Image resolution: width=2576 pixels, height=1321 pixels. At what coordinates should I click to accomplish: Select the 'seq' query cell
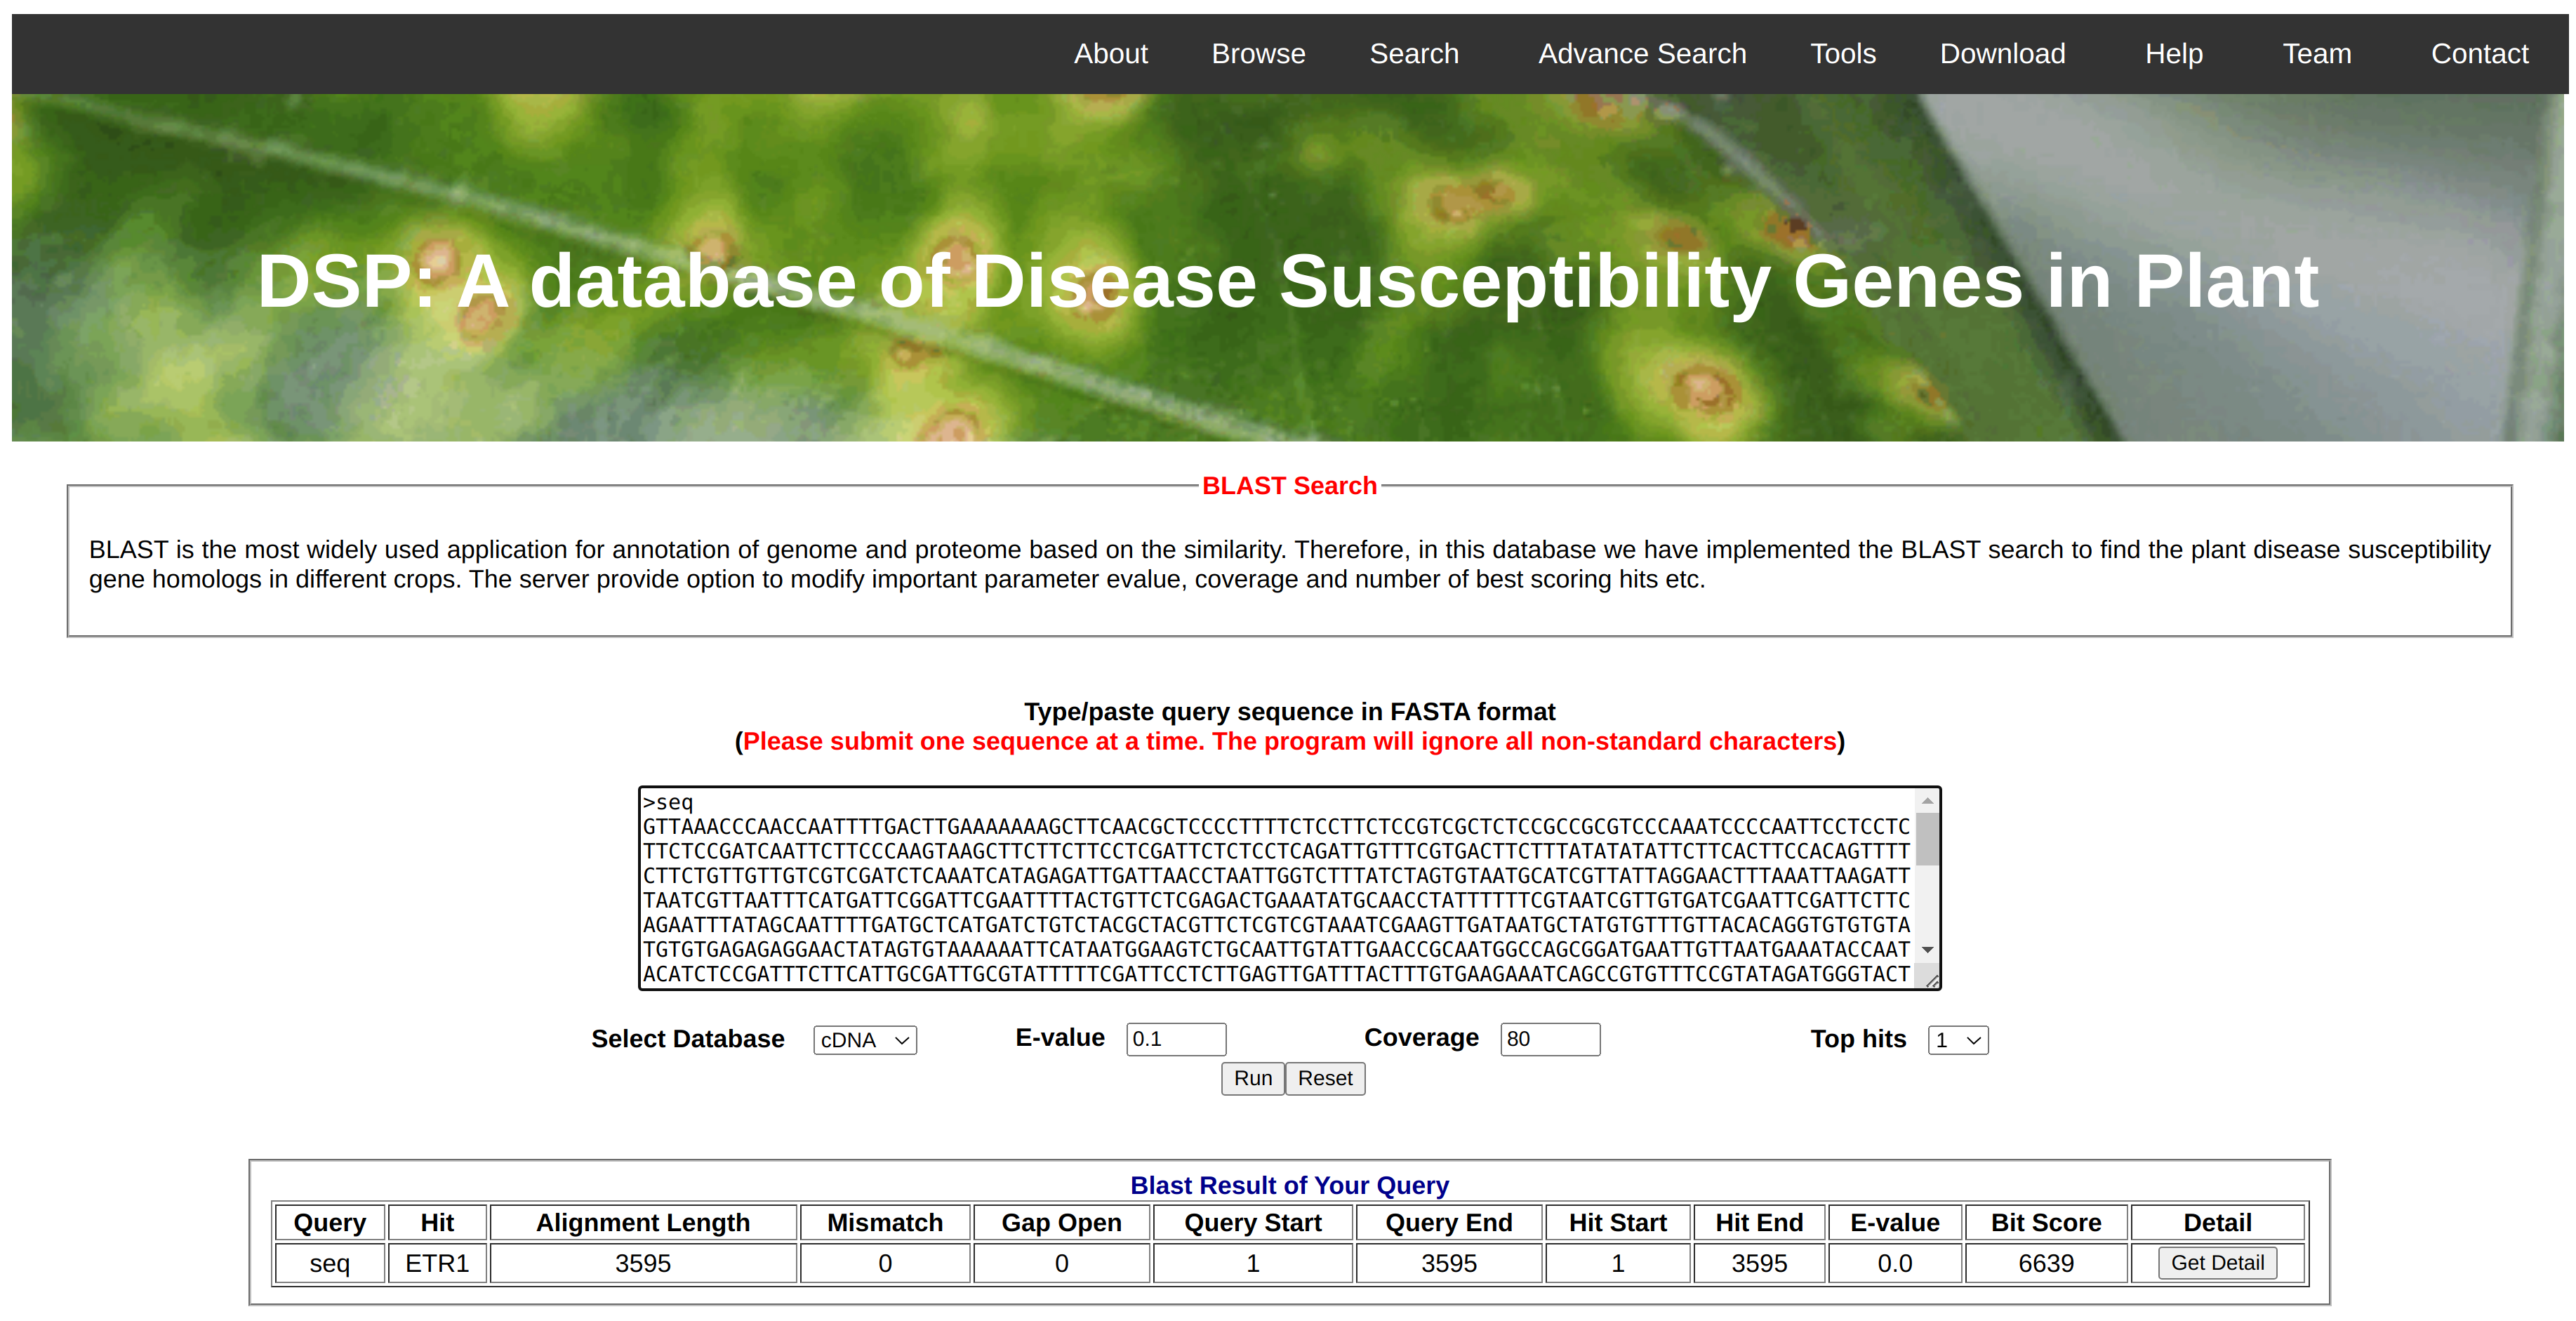point(329,1263)
